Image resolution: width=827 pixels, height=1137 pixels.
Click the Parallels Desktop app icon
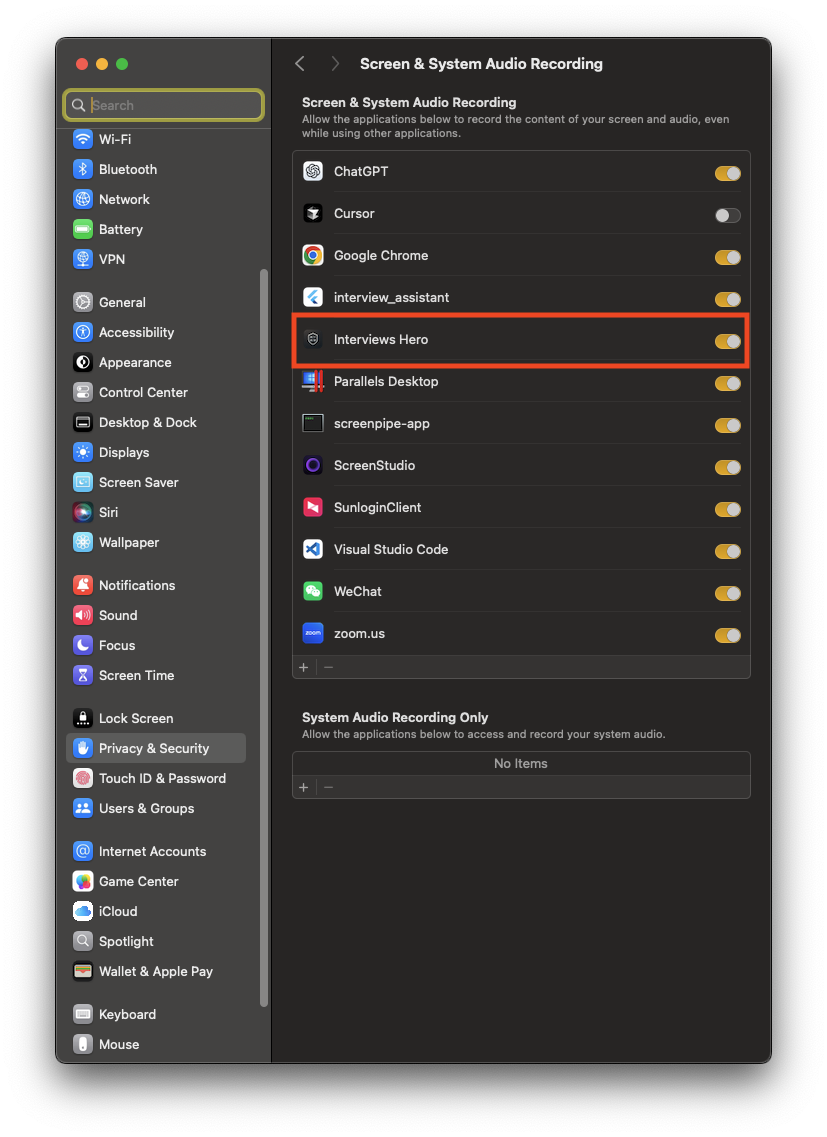[x=313, y=381]
